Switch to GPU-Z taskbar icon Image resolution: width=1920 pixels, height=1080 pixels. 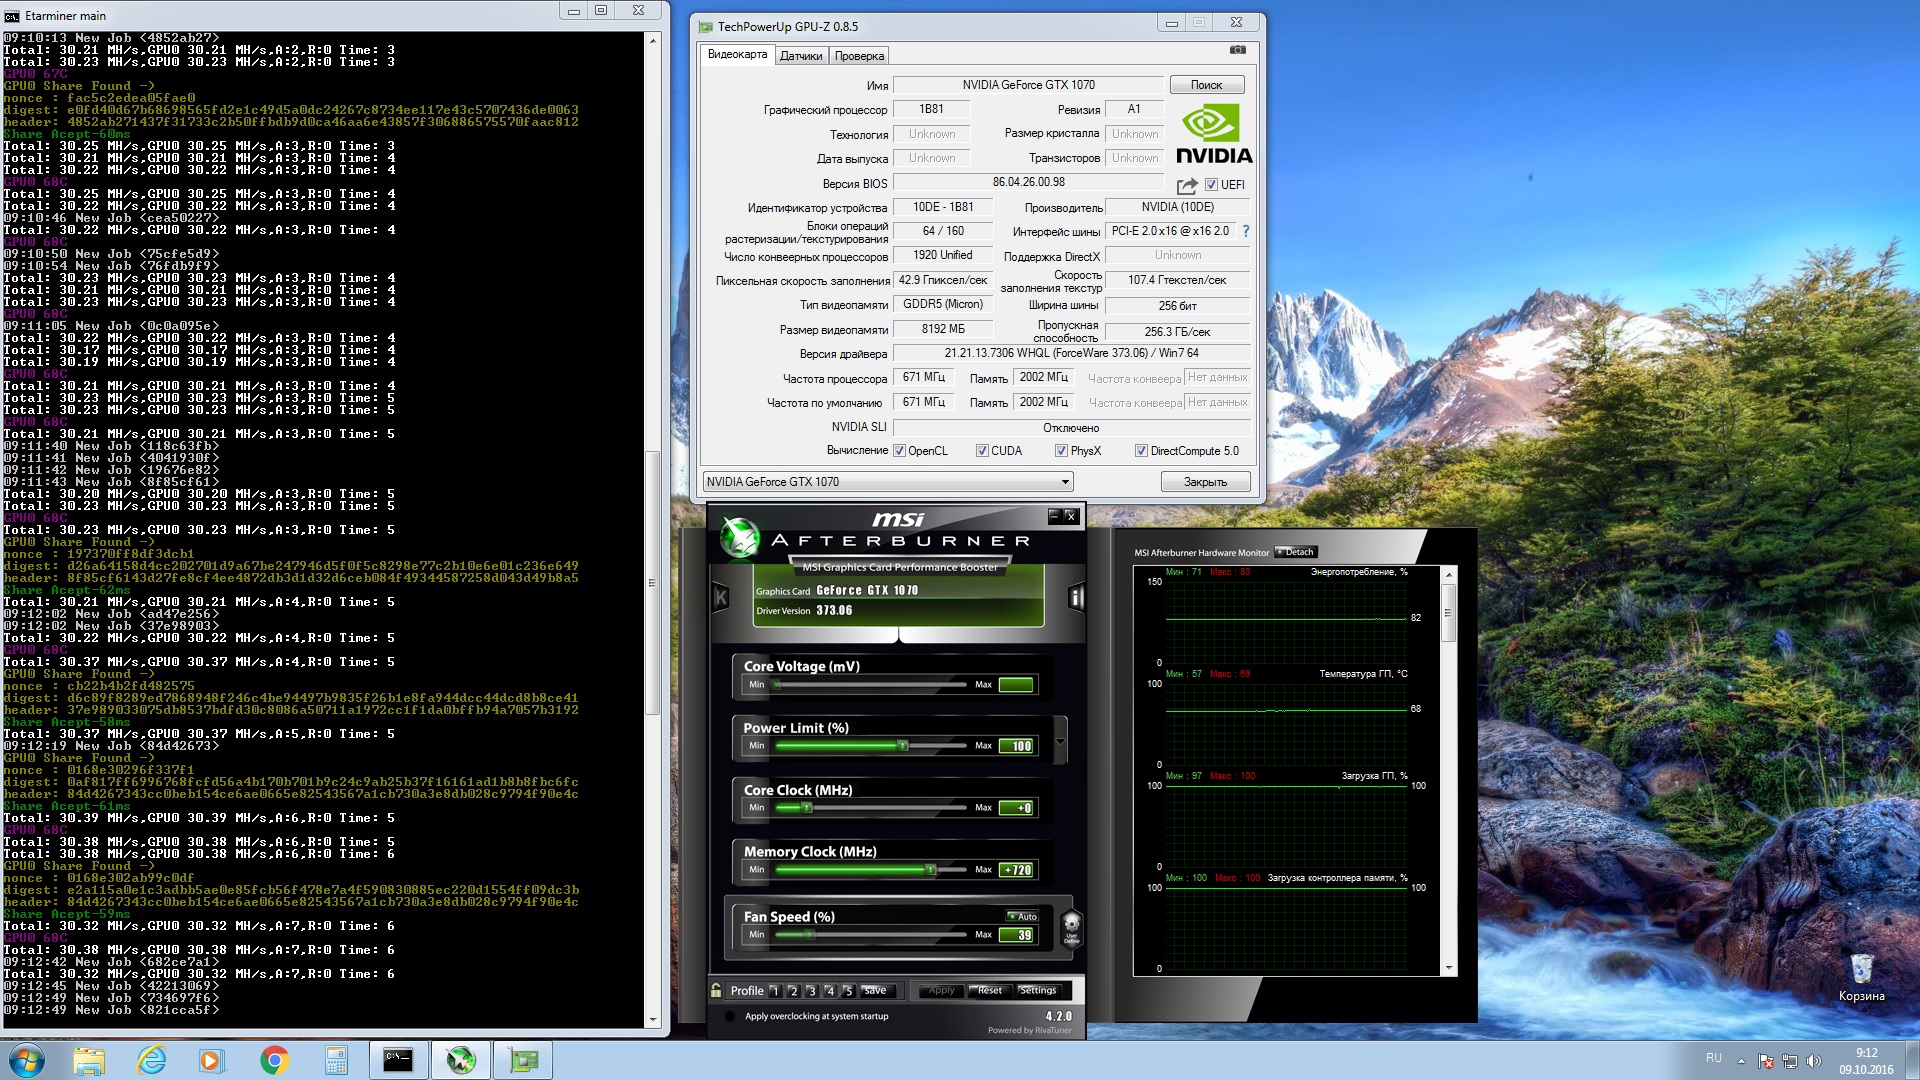(x=522, y=1060)
